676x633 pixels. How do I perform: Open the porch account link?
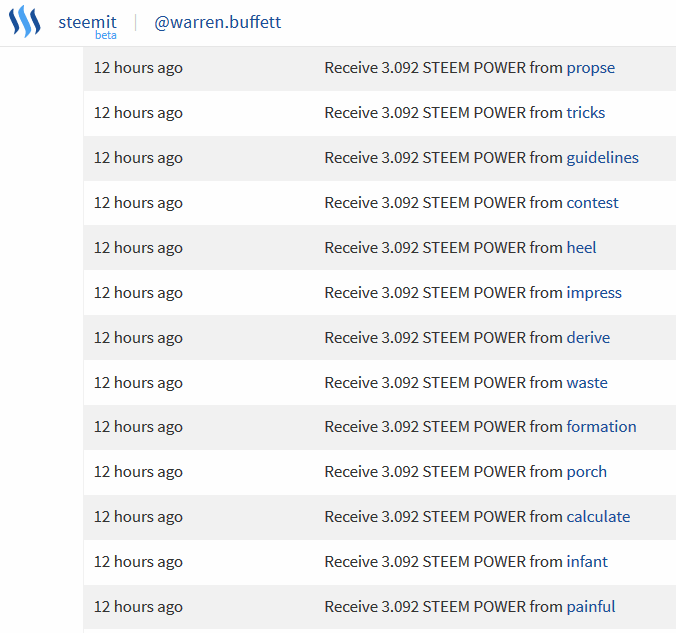(x=586, y=473)
